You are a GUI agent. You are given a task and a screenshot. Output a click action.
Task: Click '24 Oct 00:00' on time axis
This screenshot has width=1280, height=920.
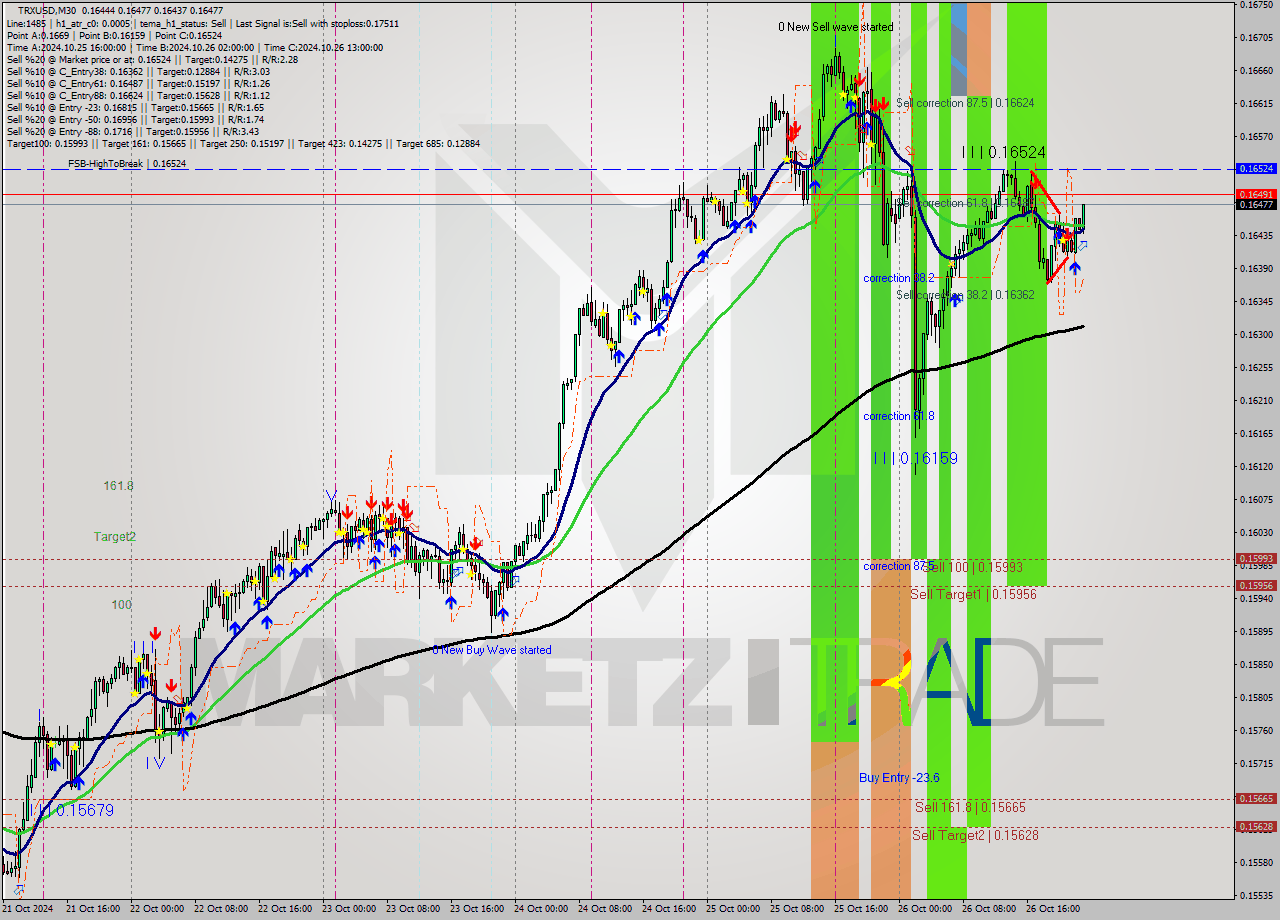pyautogui.click(x=541, y=909)
